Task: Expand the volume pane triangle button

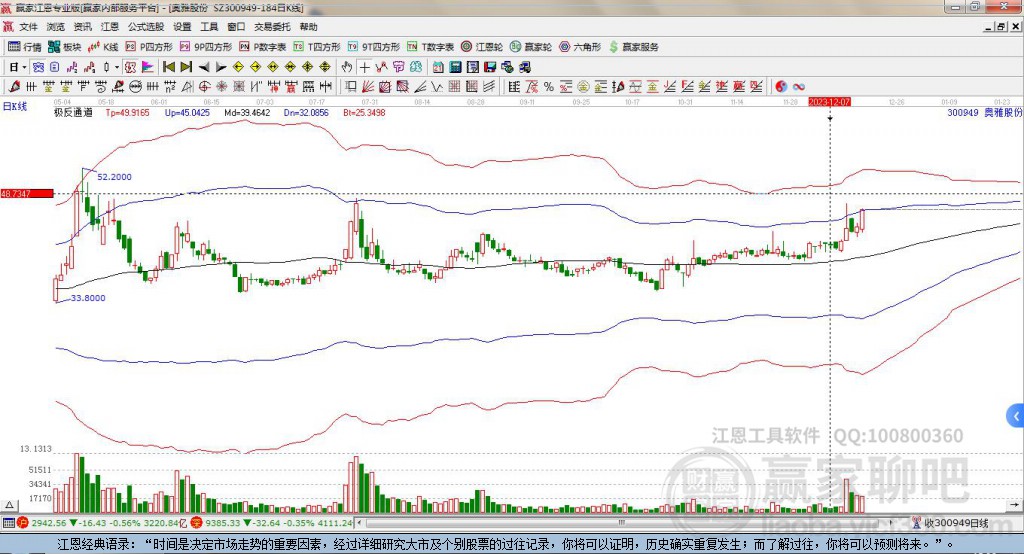Action: tap(9, 505)
